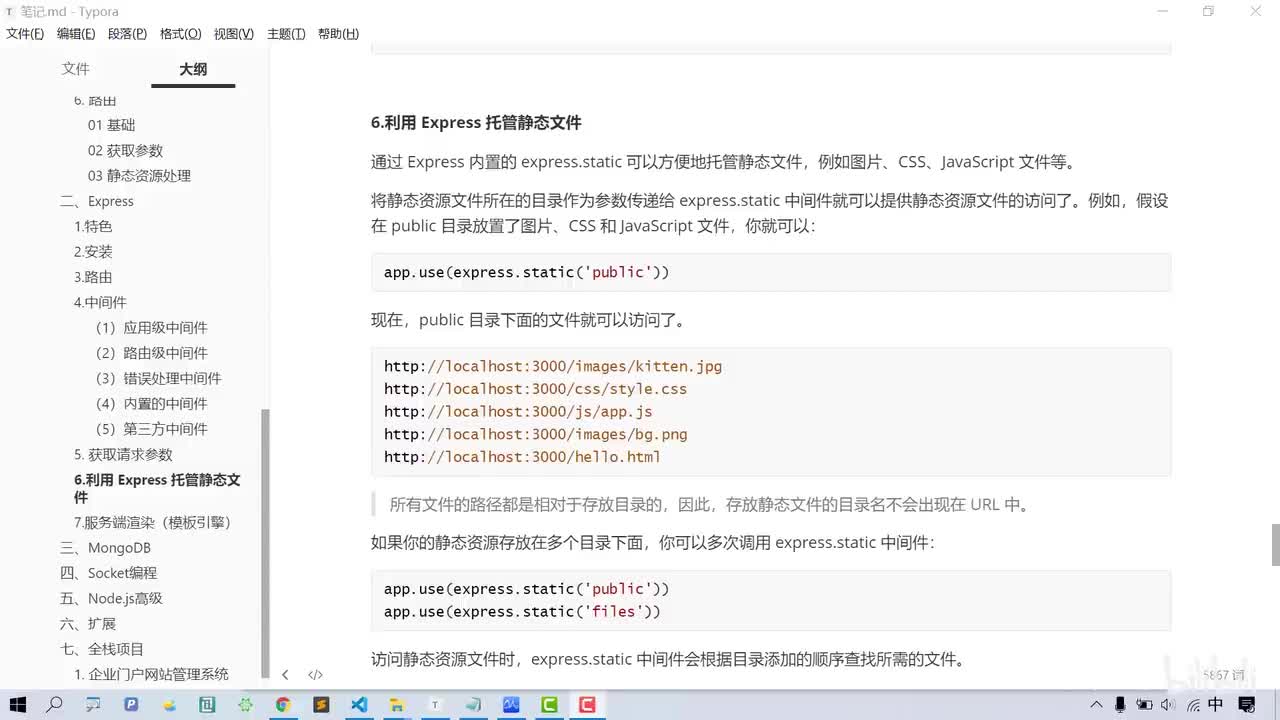Open the green Camtasia taskbar icon
The height and width of the screenshot is (720, 1280).
point(549,705)
